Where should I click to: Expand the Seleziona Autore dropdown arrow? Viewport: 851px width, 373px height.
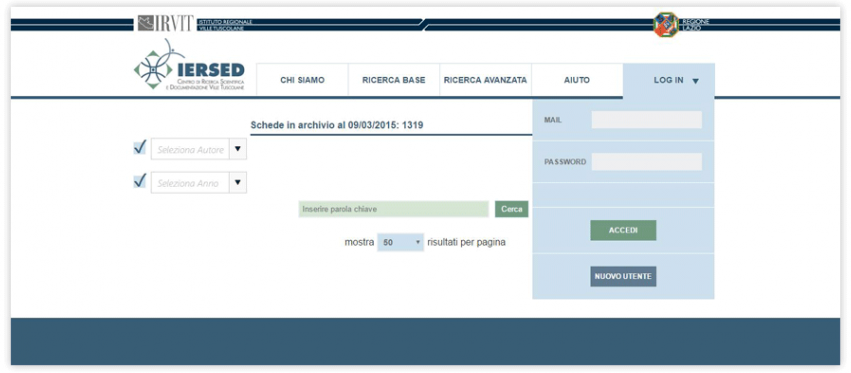coord(238,149)
